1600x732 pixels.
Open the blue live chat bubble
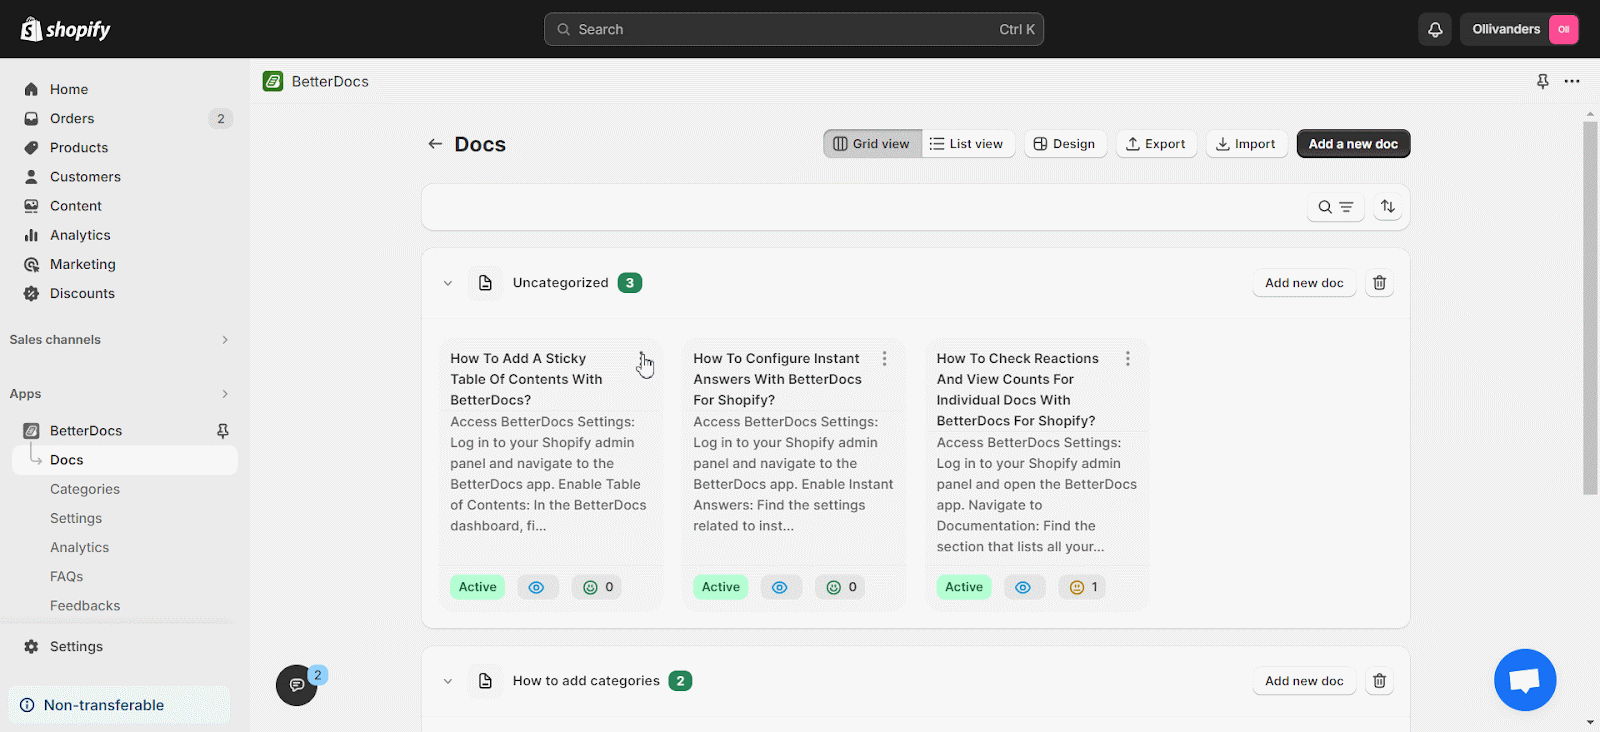(1525, 680)
